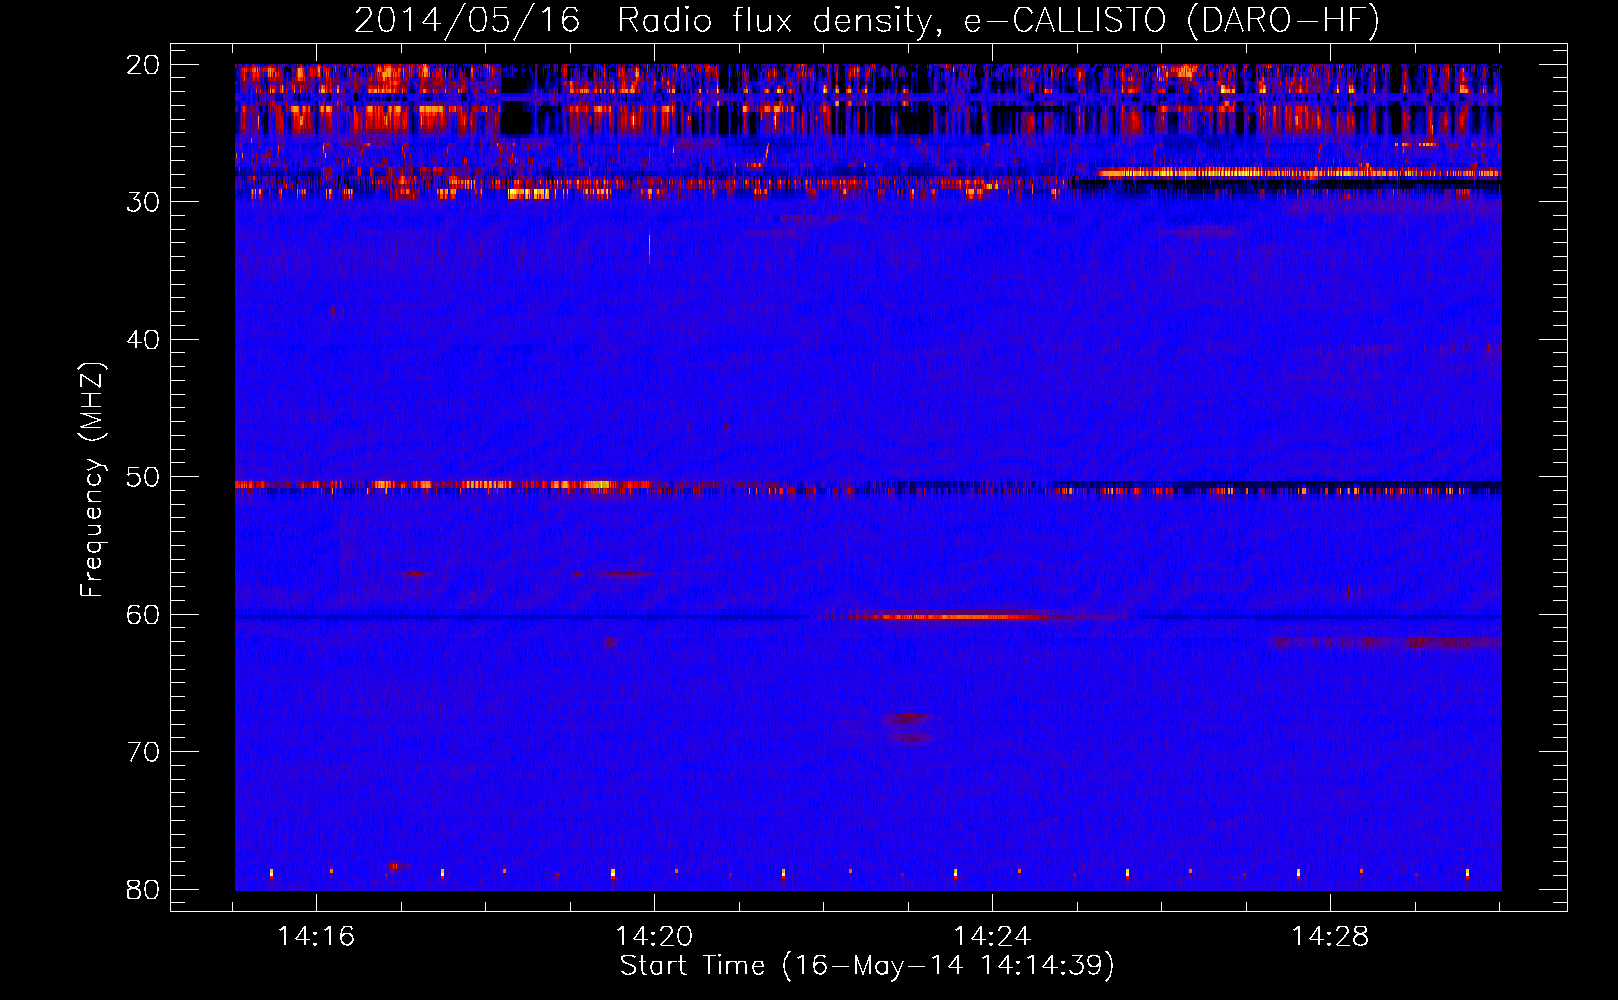1618x1000 pixels.
Task: Click the frequency tick label "60"
Action: click(x=143, y=615)
